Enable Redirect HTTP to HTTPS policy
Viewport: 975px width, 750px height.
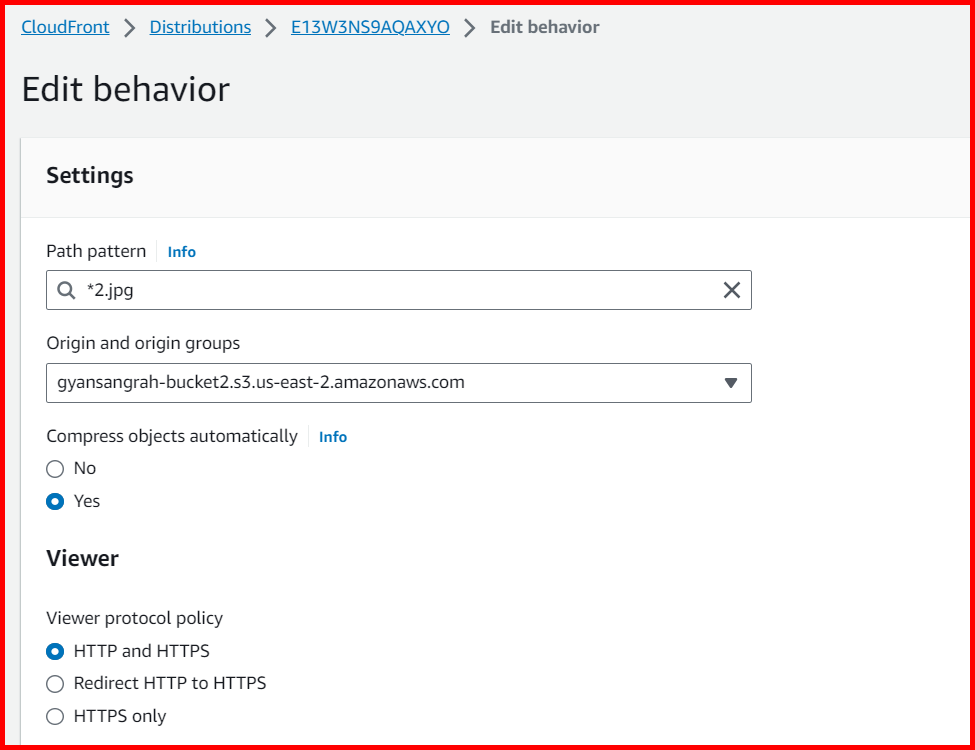coord(55,683)
